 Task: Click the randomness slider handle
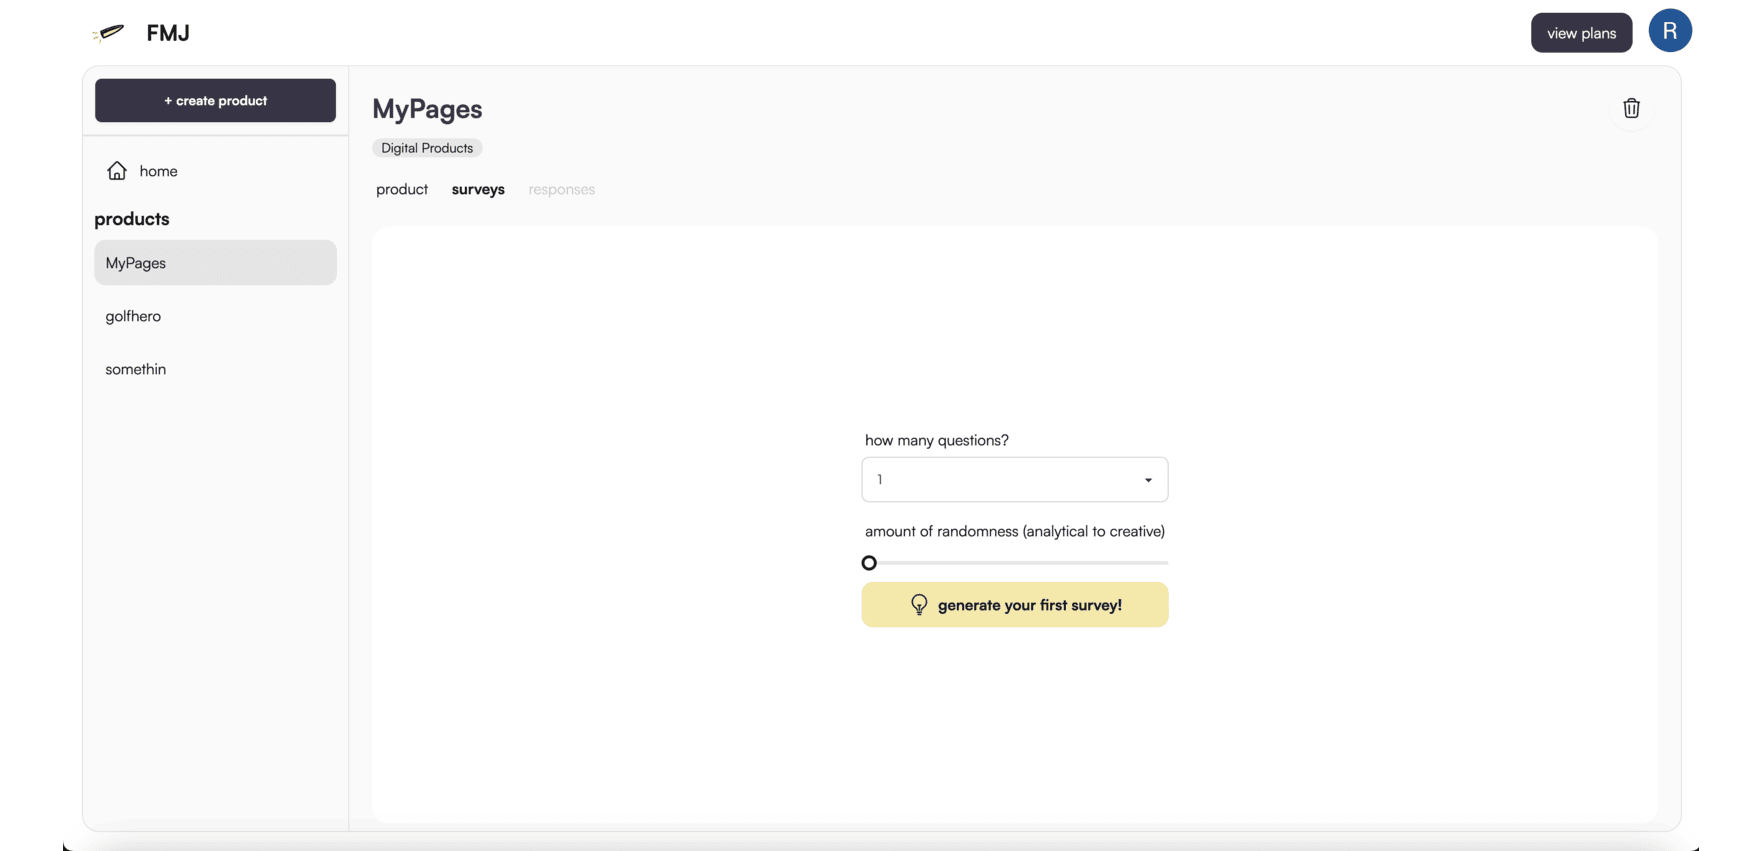tap(869, 563)
